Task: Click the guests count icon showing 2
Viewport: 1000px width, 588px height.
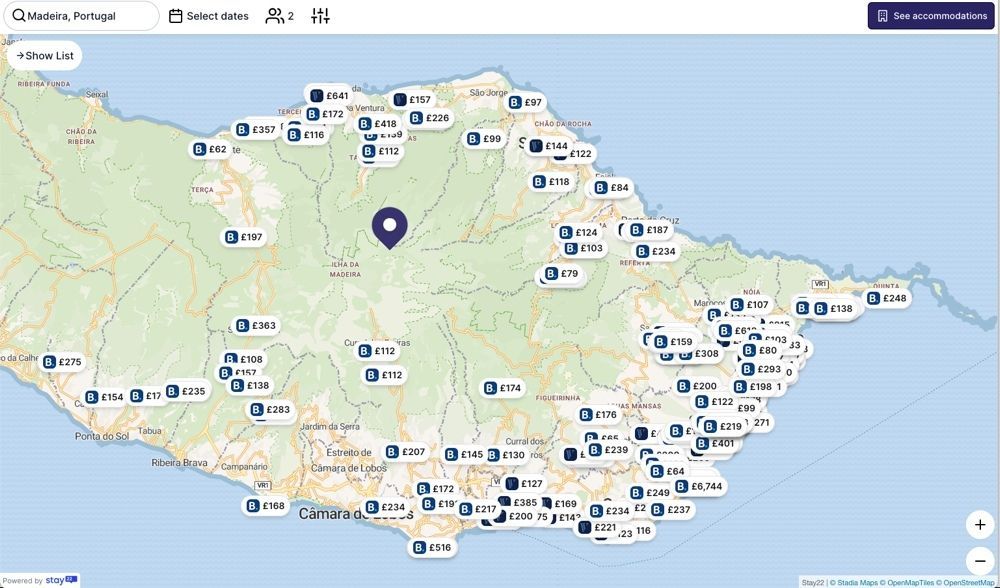Action: pos(279,16)
